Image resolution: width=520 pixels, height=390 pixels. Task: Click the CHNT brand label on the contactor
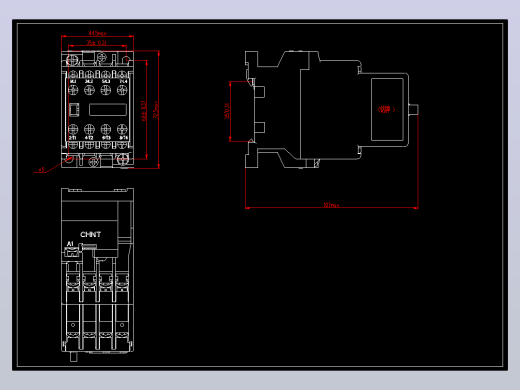pos(90,234)
